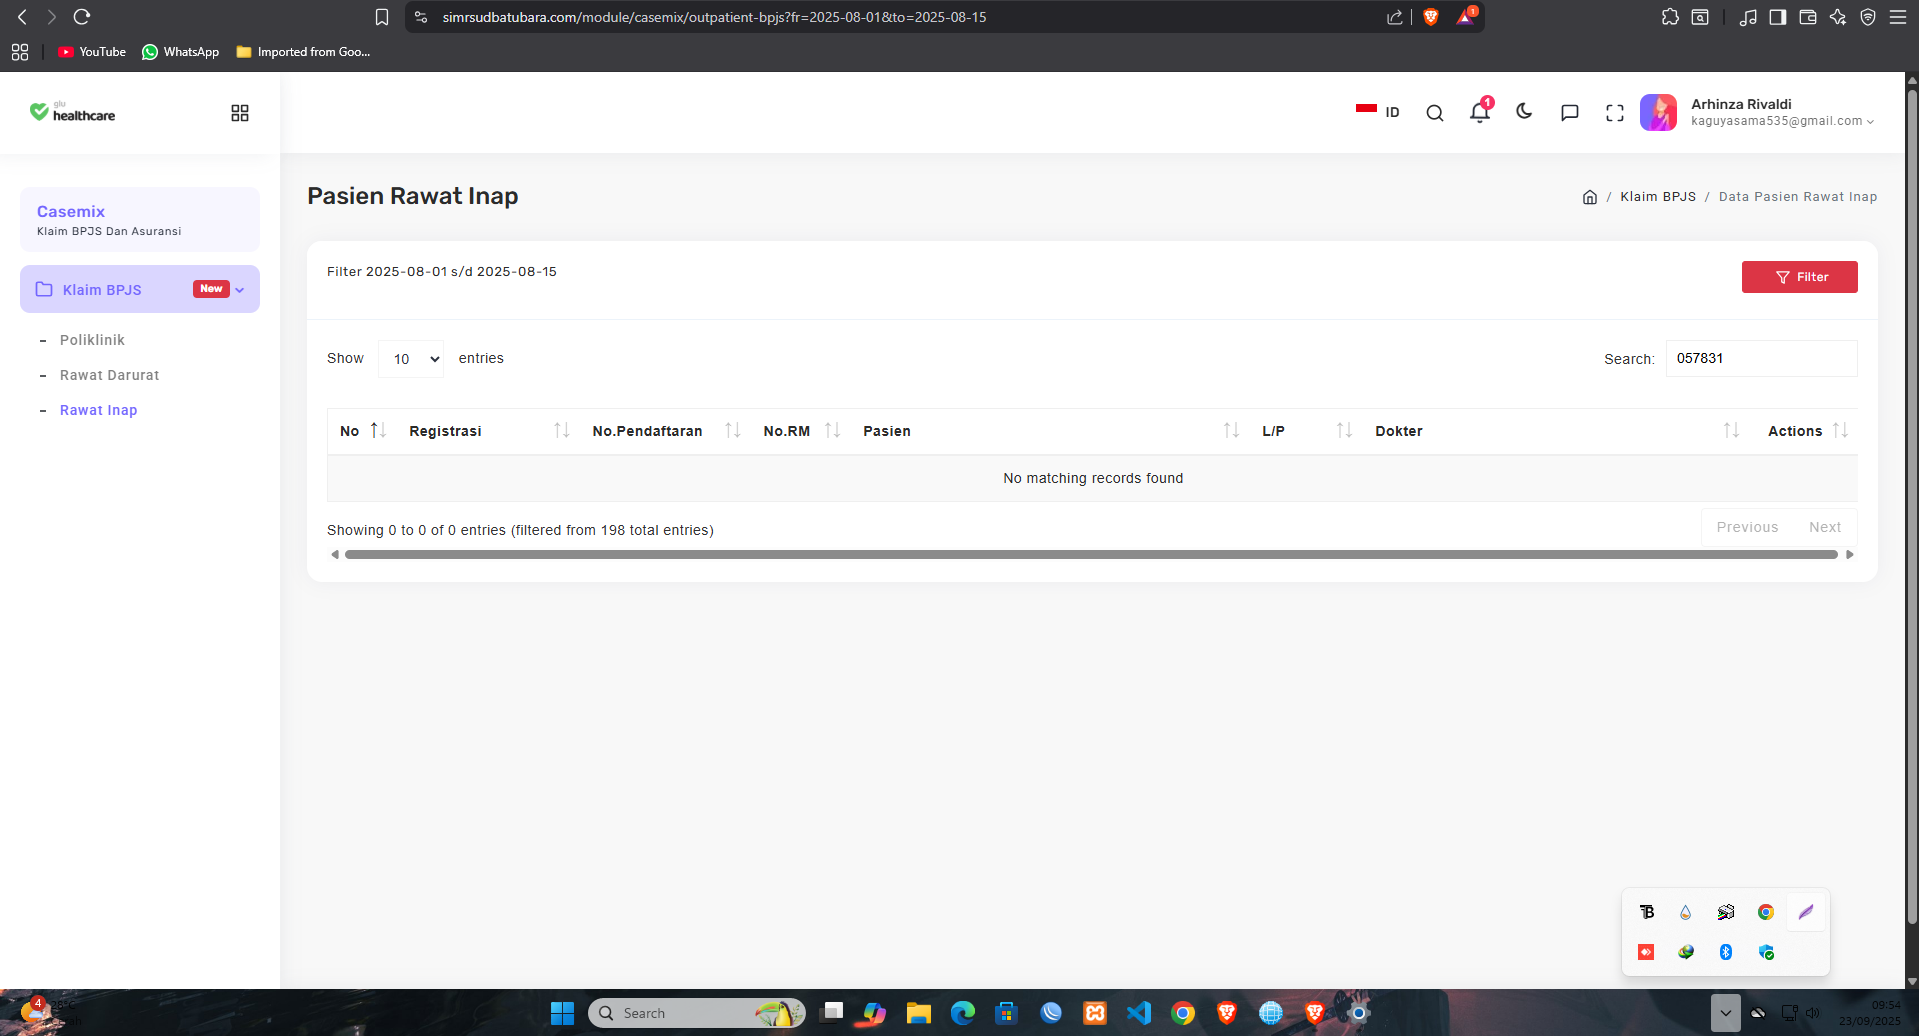Open the entries-per-page dropdown showing 10
Image resolution: width=1919 pixels, height=1036 pixels.
click(x=411, y=359)
